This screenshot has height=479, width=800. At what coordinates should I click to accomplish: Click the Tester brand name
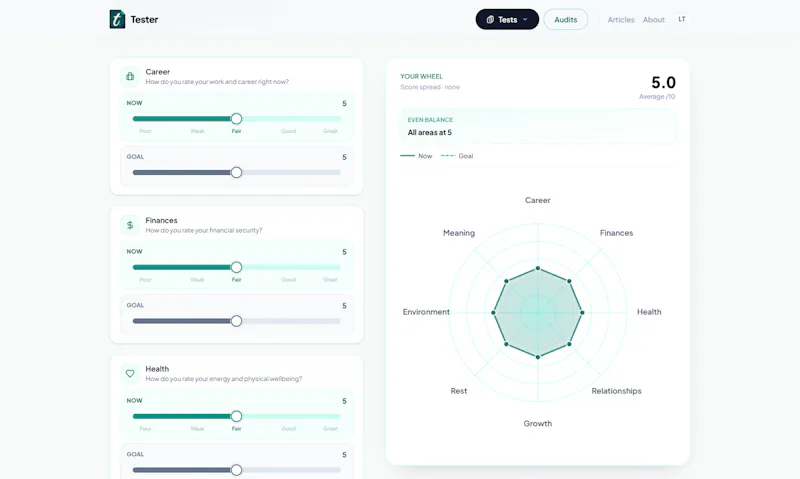coord(144,19)
